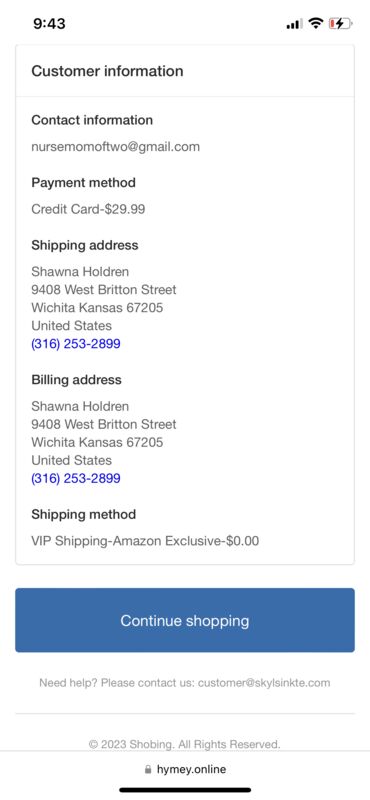Tap the home indicator bar

pyautogui.click(x=185, y=790)
